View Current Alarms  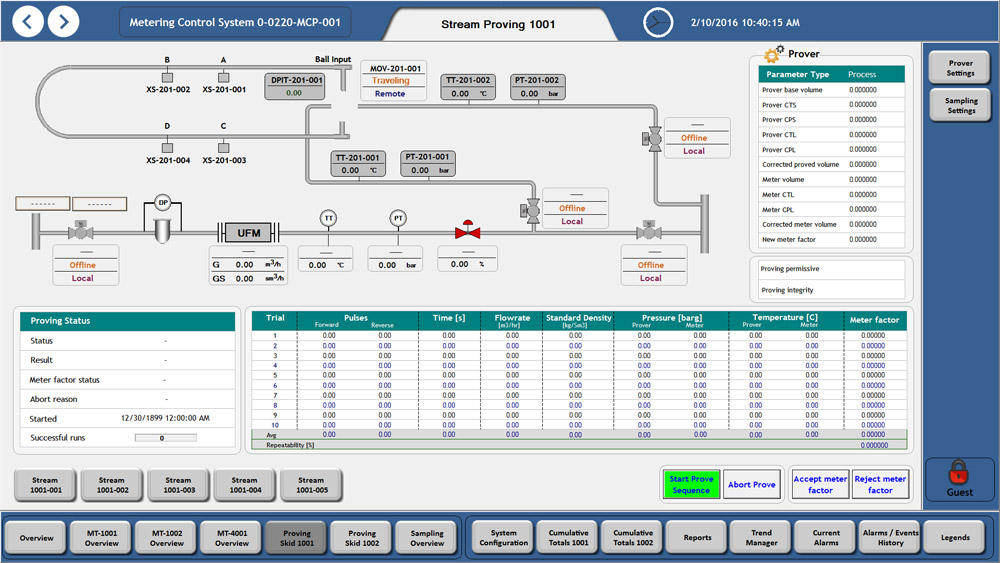click(826, 537)
